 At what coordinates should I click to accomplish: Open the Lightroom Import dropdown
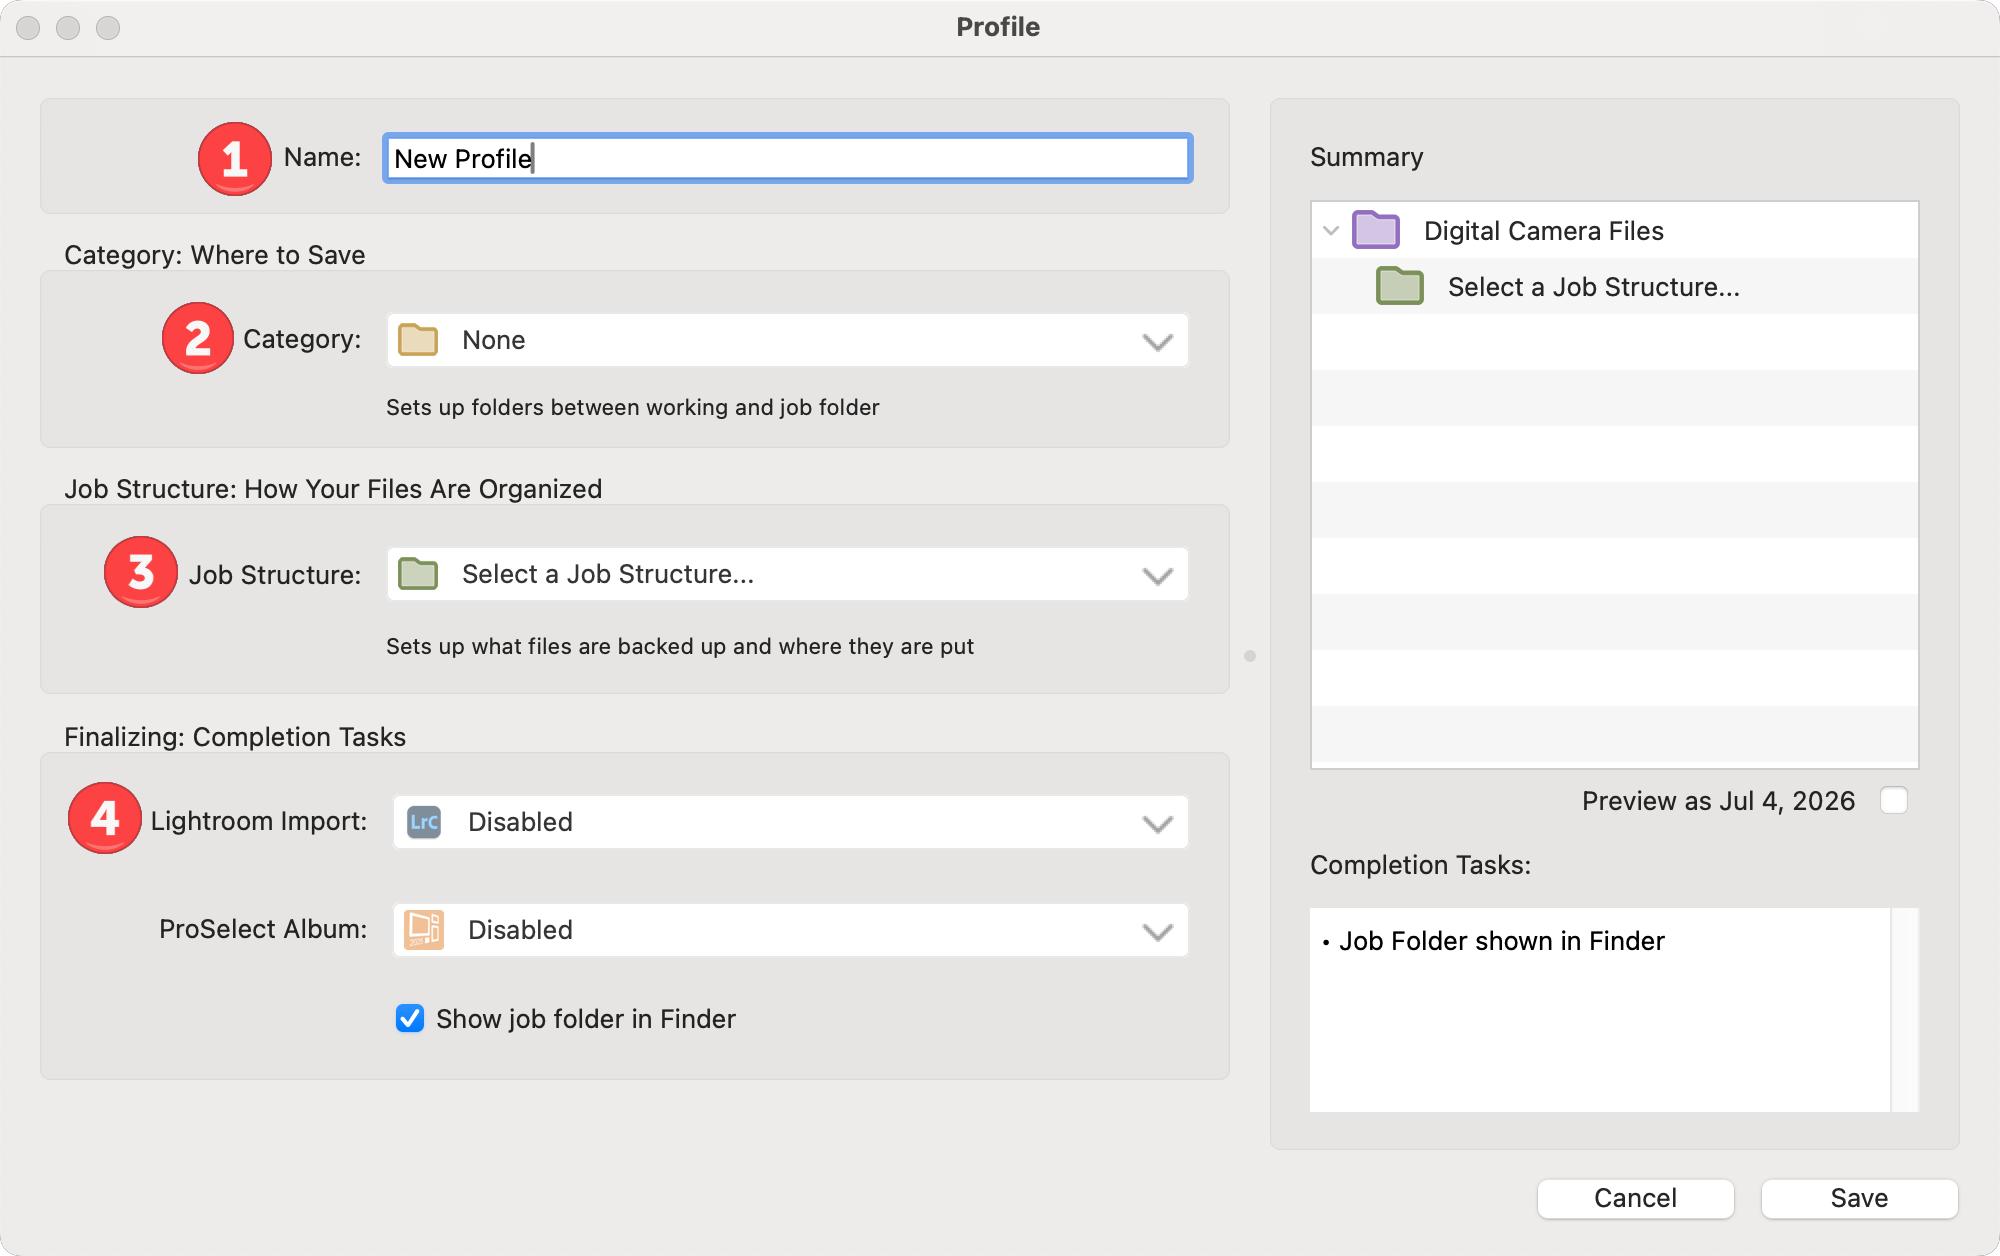(790, 823)
